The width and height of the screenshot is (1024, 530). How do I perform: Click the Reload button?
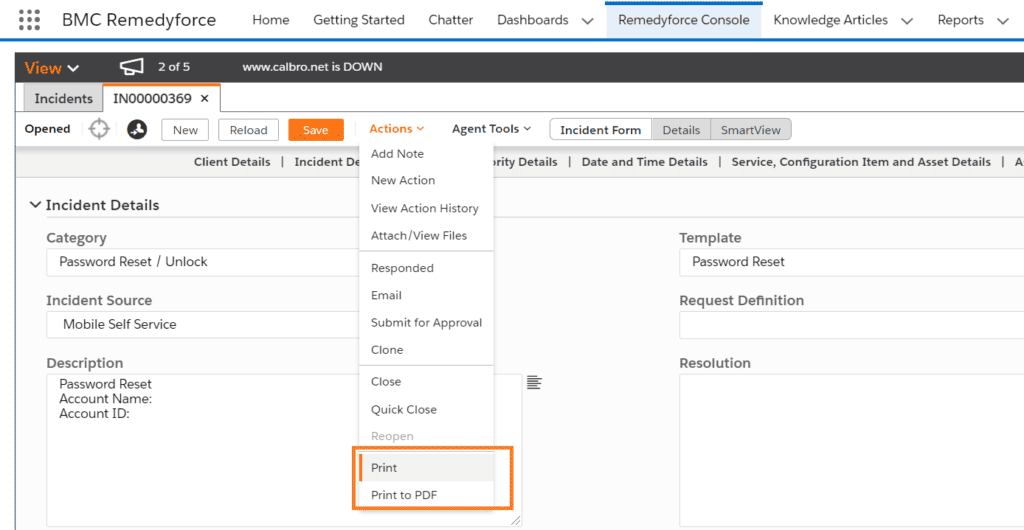[x=248, y=130]
